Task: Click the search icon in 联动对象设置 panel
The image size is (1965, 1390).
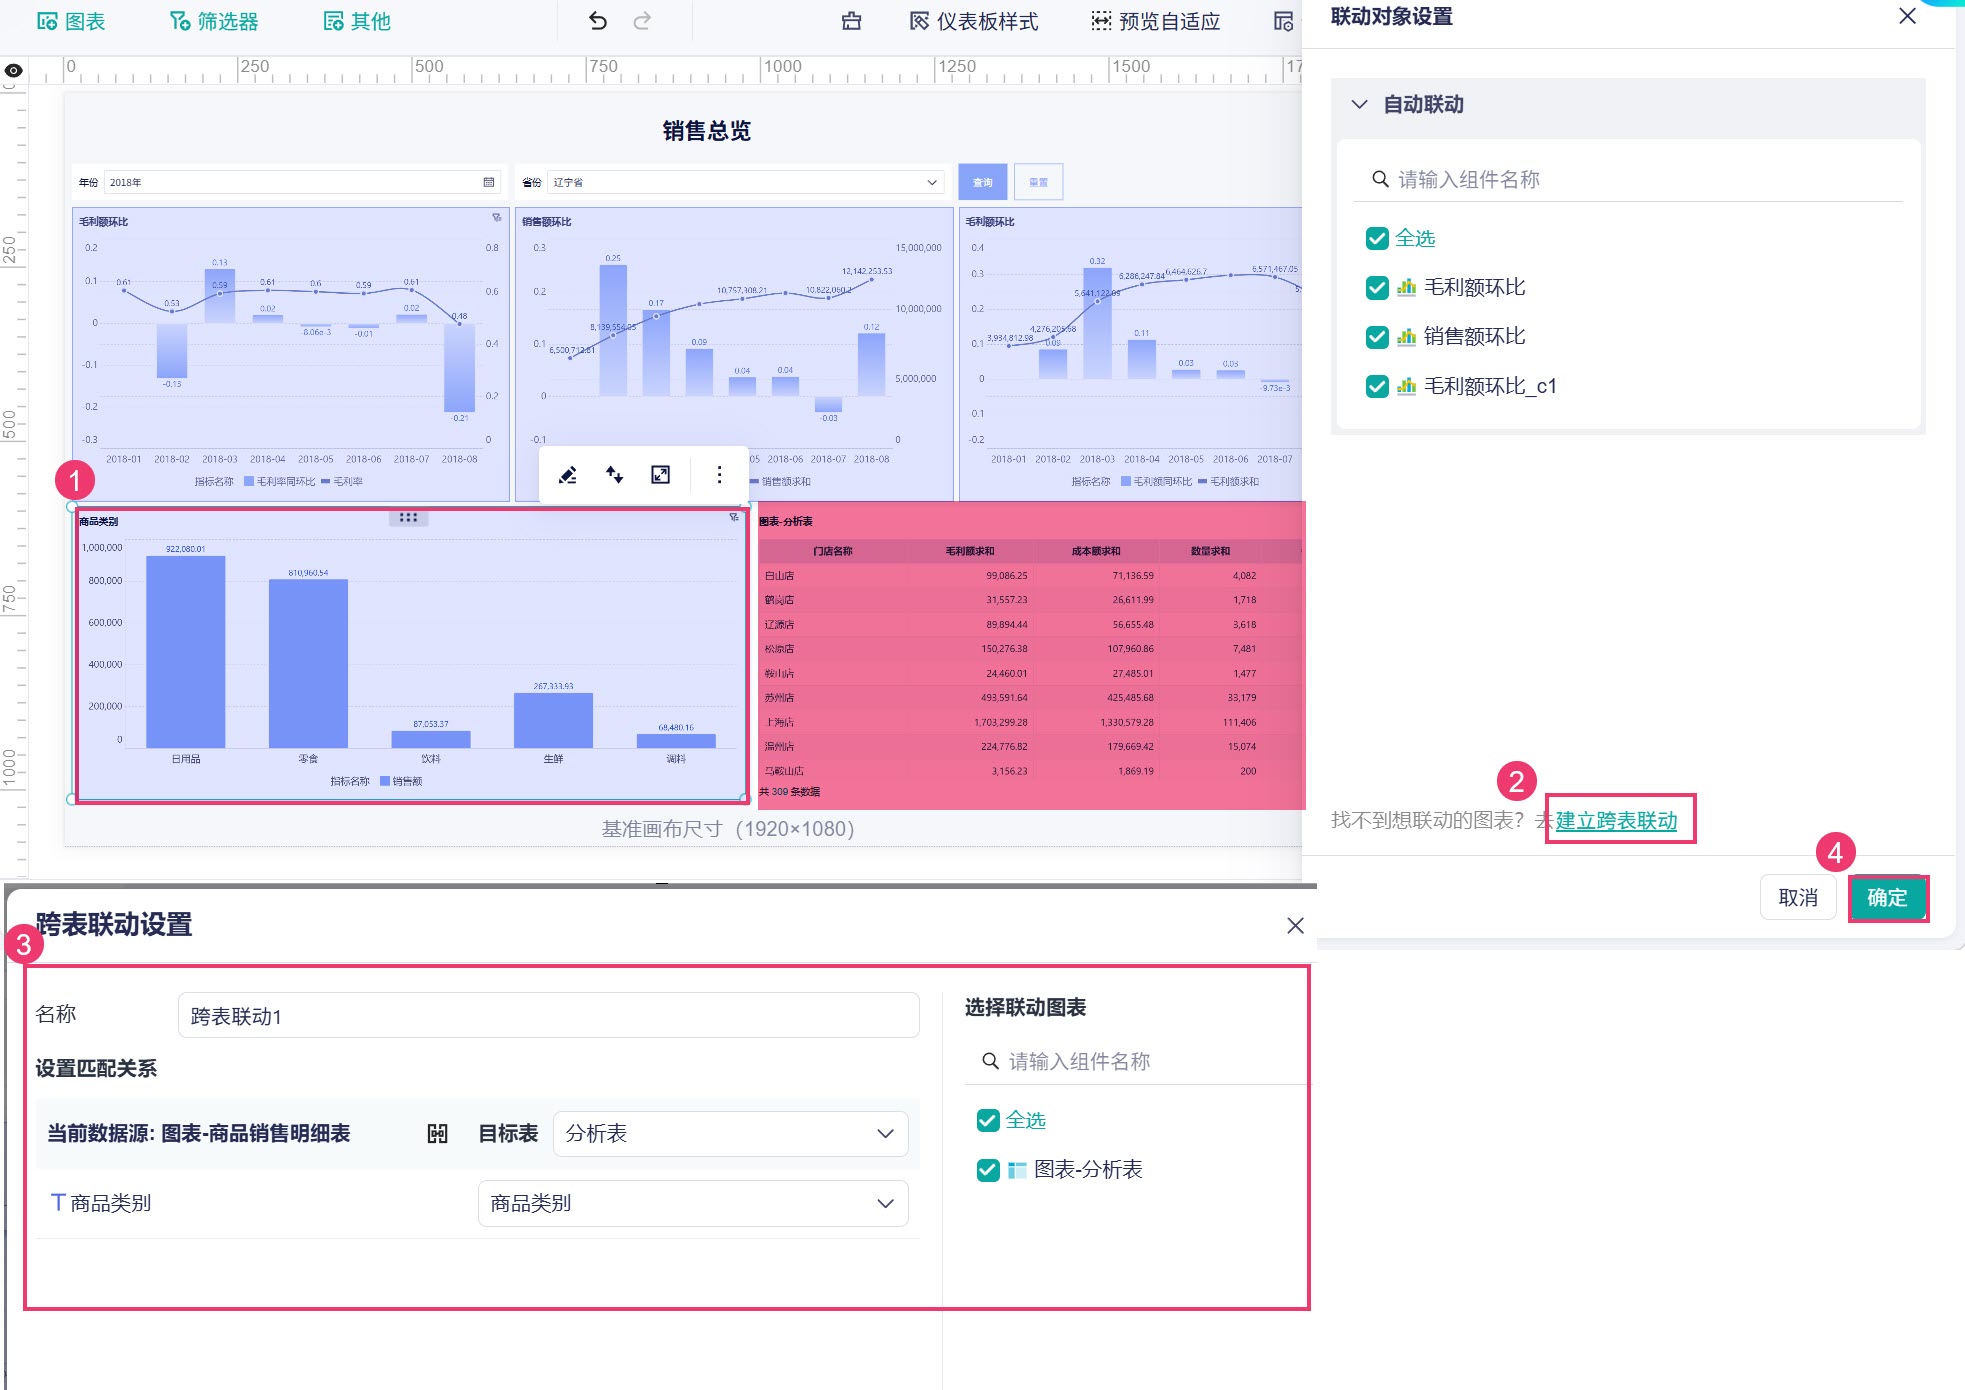Action: click(1380, 179)
